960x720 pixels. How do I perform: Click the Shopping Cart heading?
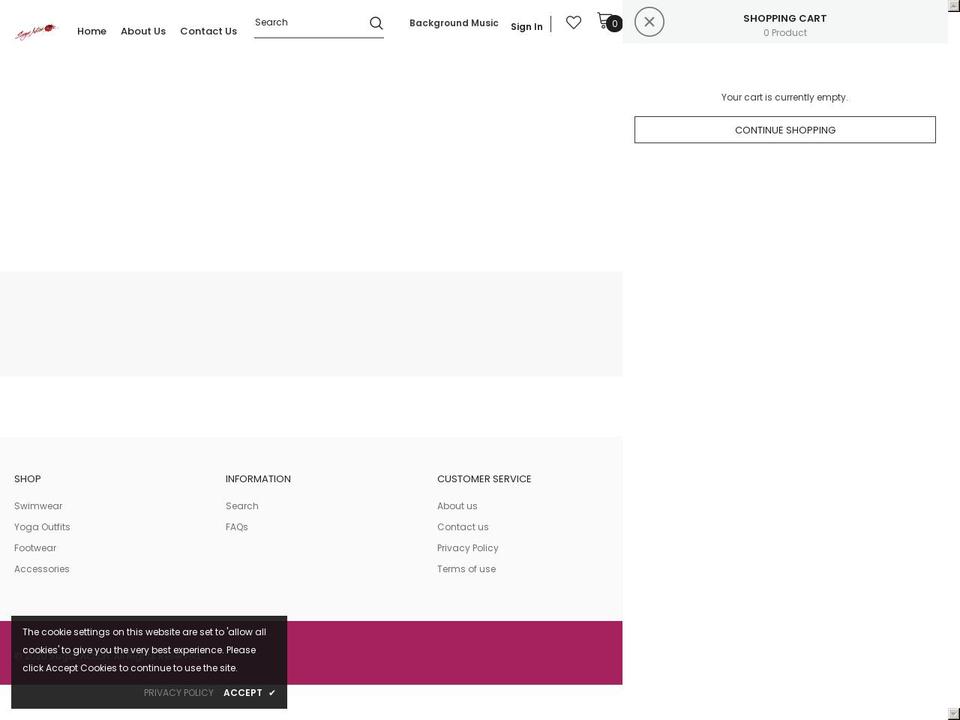[784, 18]
